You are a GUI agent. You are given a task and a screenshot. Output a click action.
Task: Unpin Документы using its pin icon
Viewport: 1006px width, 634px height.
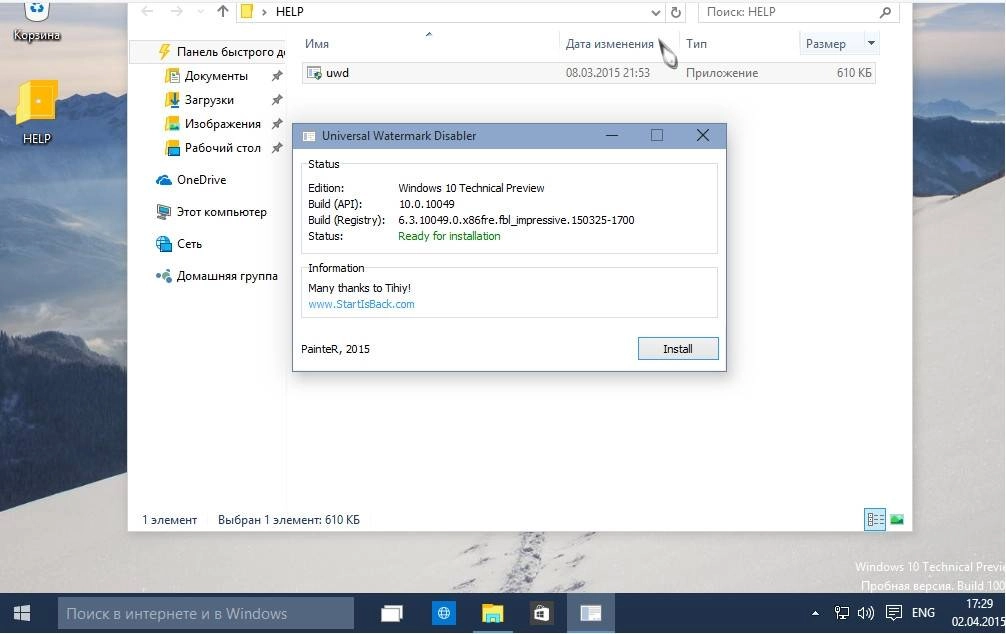[277, 76]
